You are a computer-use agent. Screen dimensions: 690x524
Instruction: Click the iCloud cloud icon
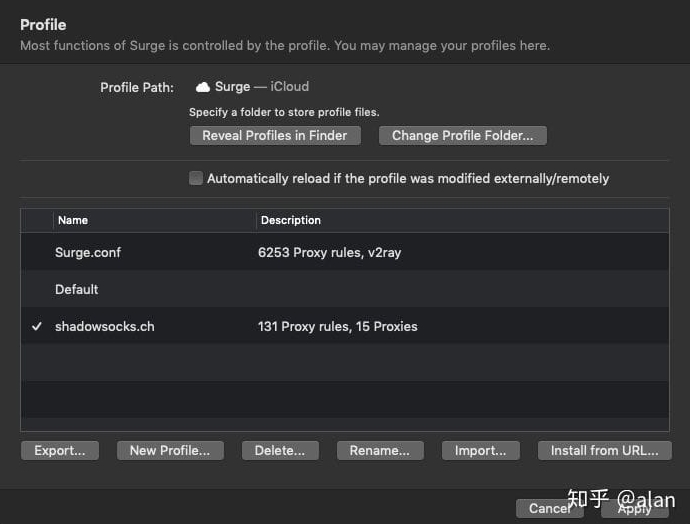[202, 87]
